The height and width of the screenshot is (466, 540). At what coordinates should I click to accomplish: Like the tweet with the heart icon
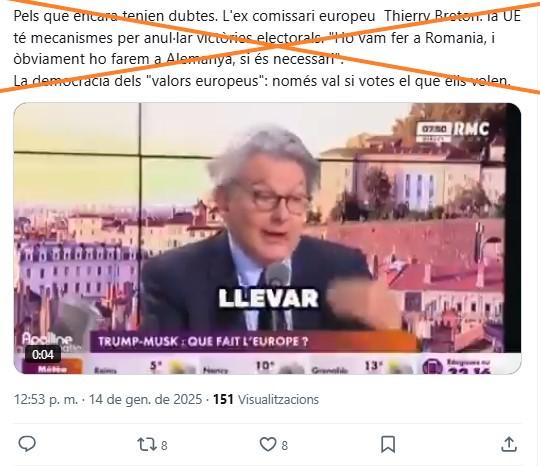[x=268, y=444]
